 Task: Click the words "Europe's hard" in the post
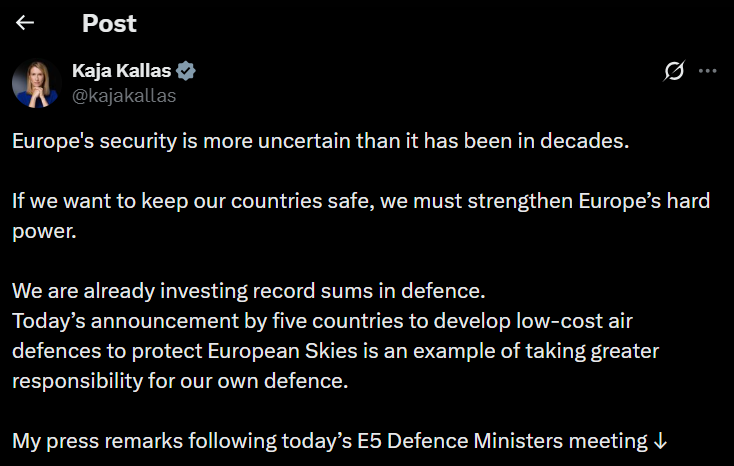click(x=647, y=201)
